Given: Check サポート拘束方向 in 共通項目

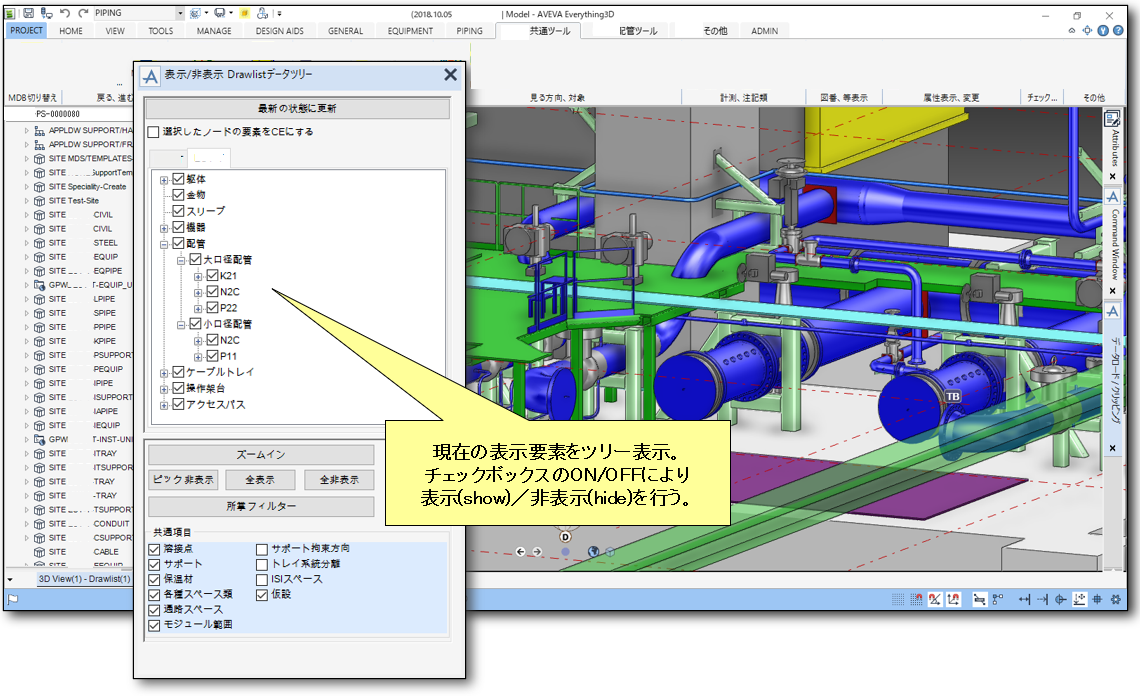Looking at the screenshot, I should pyautogui.click(x=261, y=549).
